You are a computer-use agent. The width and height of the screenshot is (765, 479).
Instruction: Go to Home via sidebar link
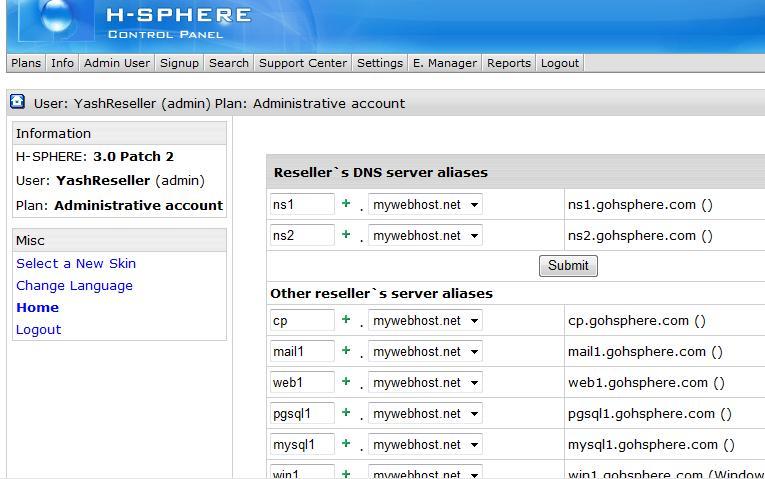pyautogui.click(x=37, y=307)
